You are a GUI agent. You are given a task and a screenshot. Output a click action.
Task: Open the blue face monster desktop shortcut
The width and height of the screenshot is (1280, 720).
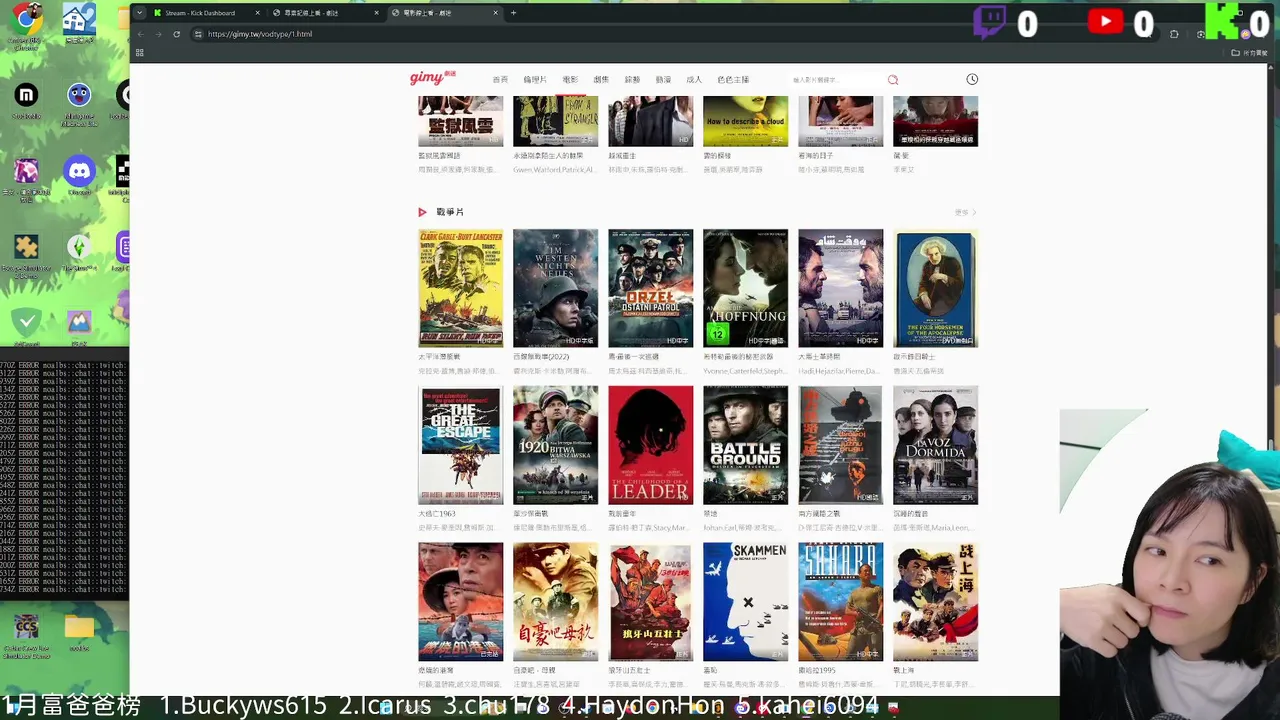click(x=79, y=95)
